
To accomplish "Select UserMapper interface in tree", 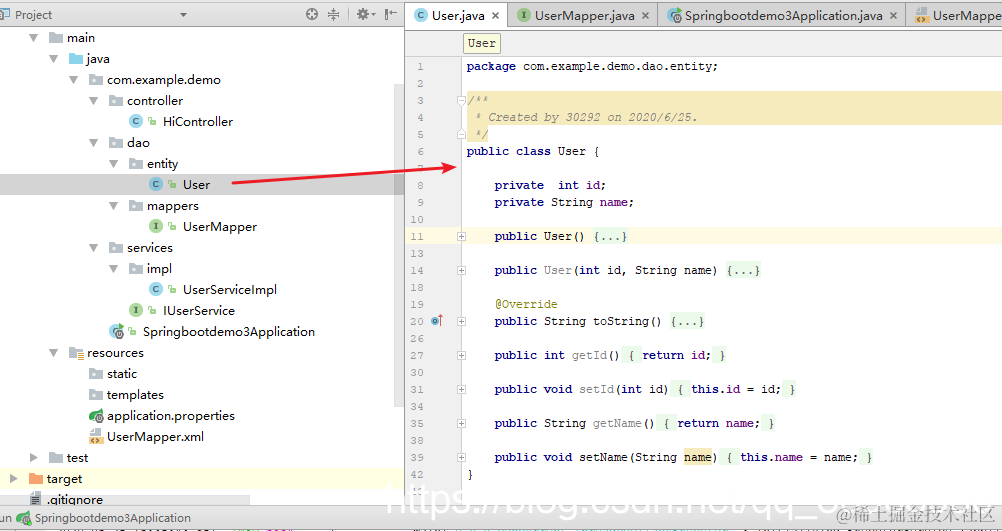I will [x=220, y=227].
